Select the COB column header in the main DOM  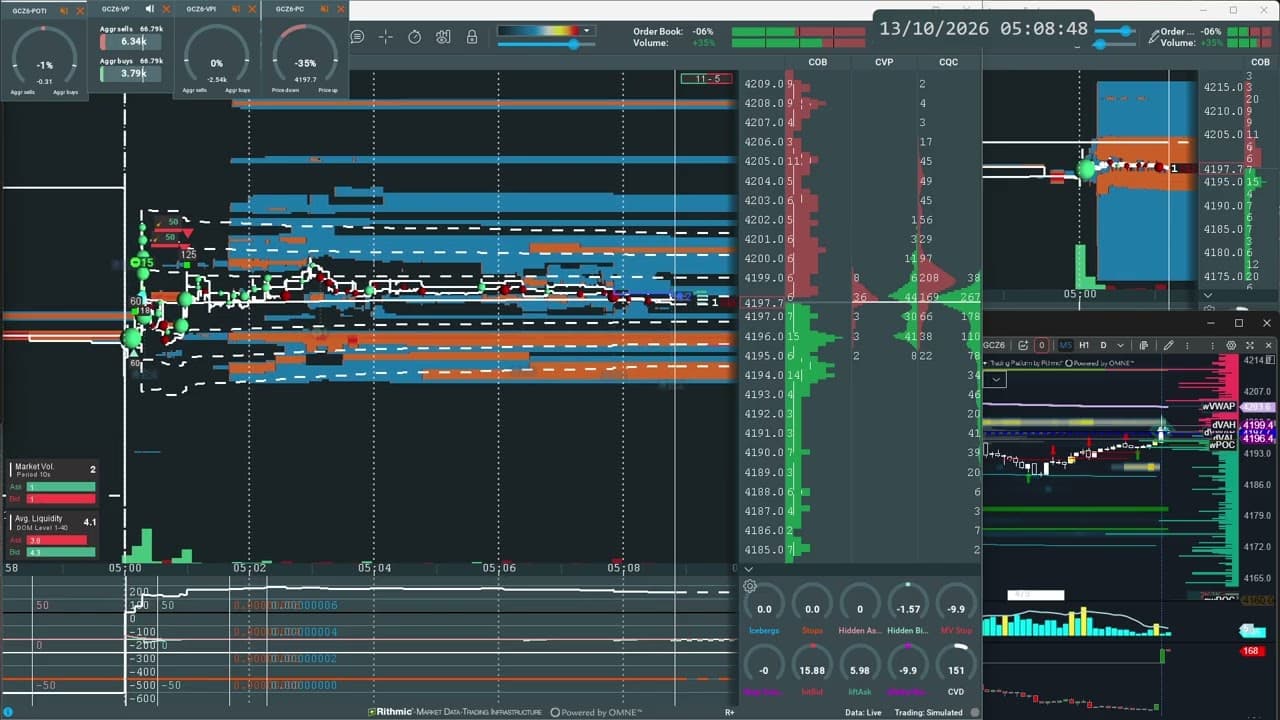coord(818,62)
